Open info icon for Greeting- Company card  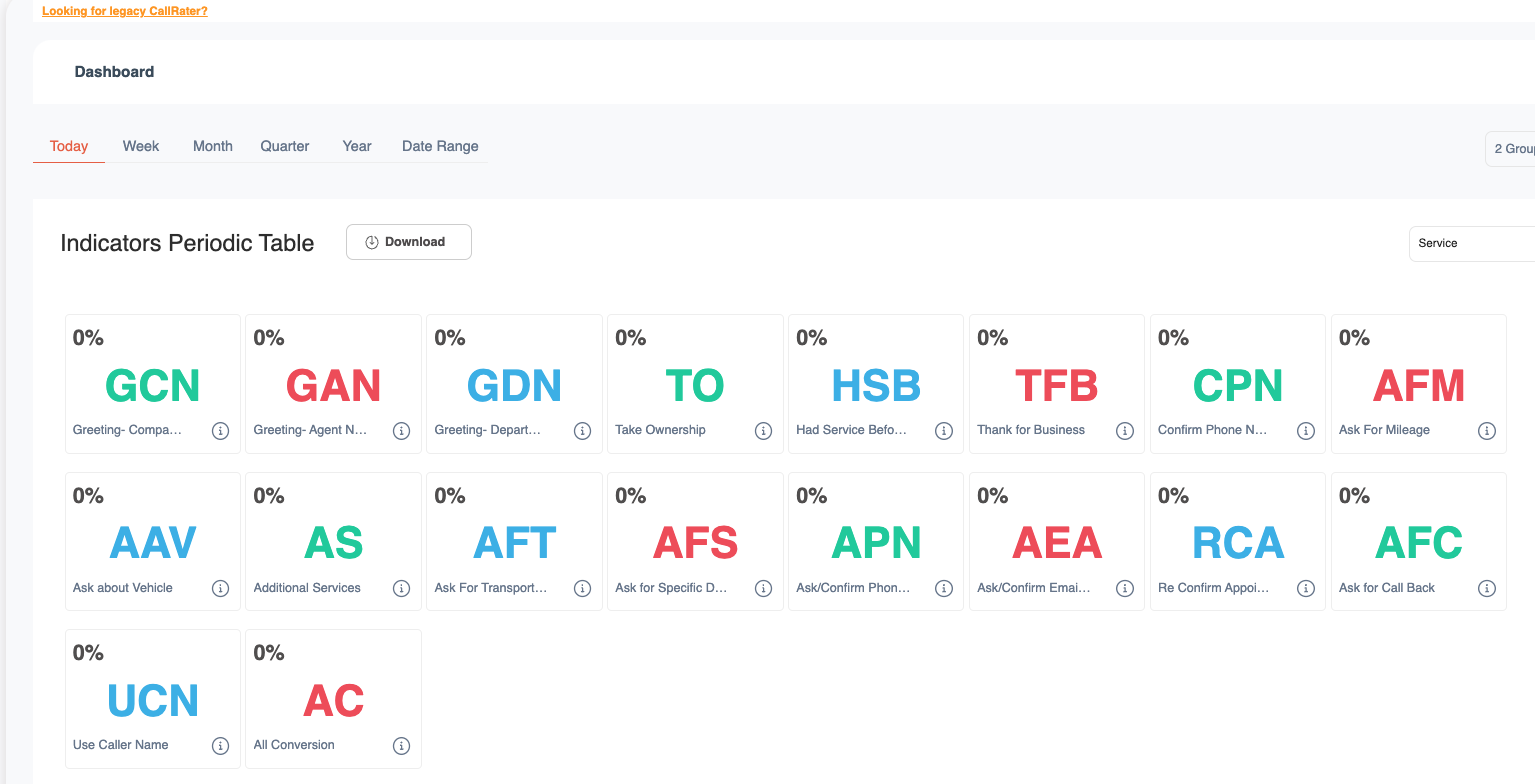[221, 431]
